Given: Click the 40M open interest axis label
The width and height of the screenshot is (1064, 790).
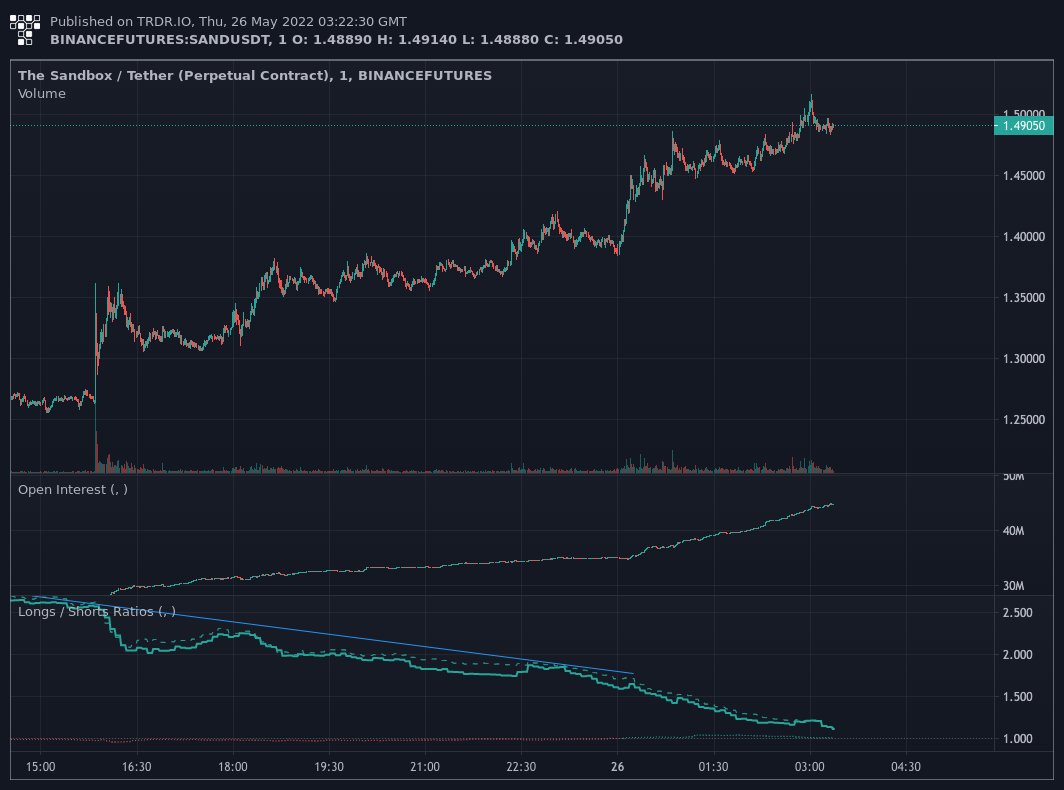Looking at the screenshot, I should coord(1013,531).
